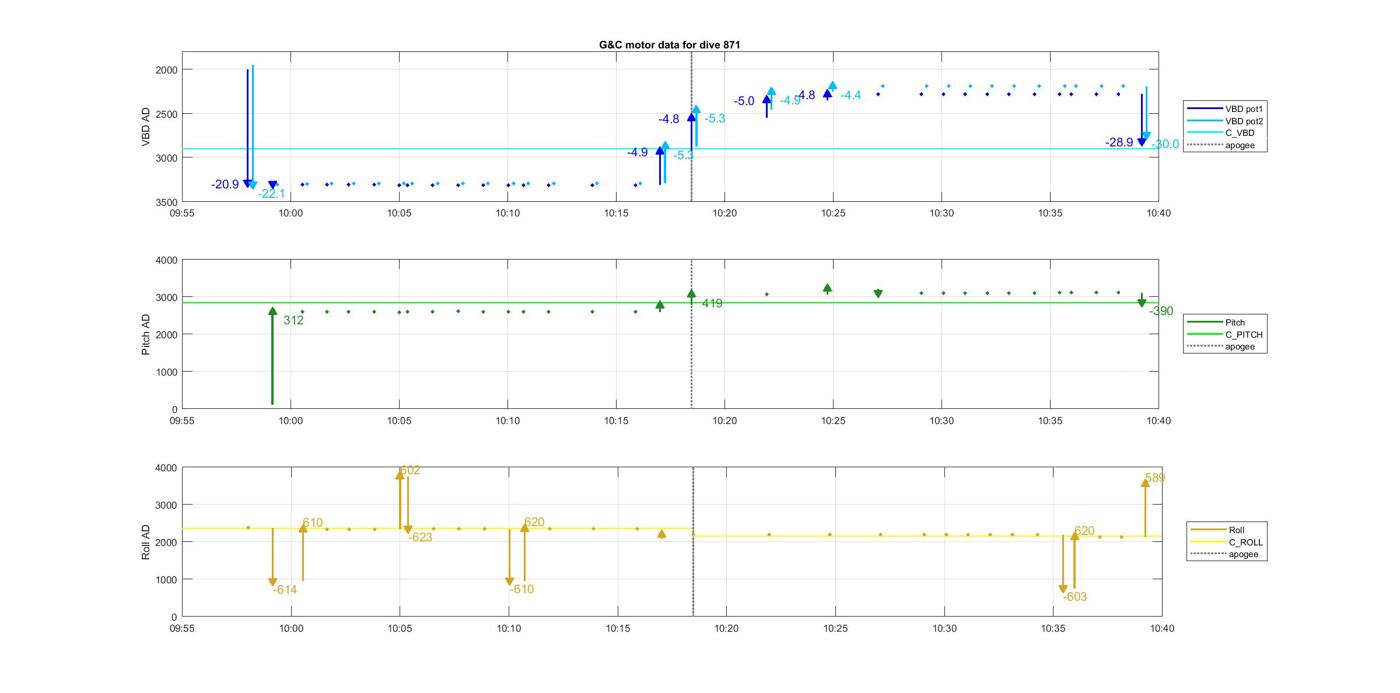Click the 09:55 x-axis tick on Roll plot
This screenshot has height=693, width=1400.
pyautogui.click(x=182, y=629)
